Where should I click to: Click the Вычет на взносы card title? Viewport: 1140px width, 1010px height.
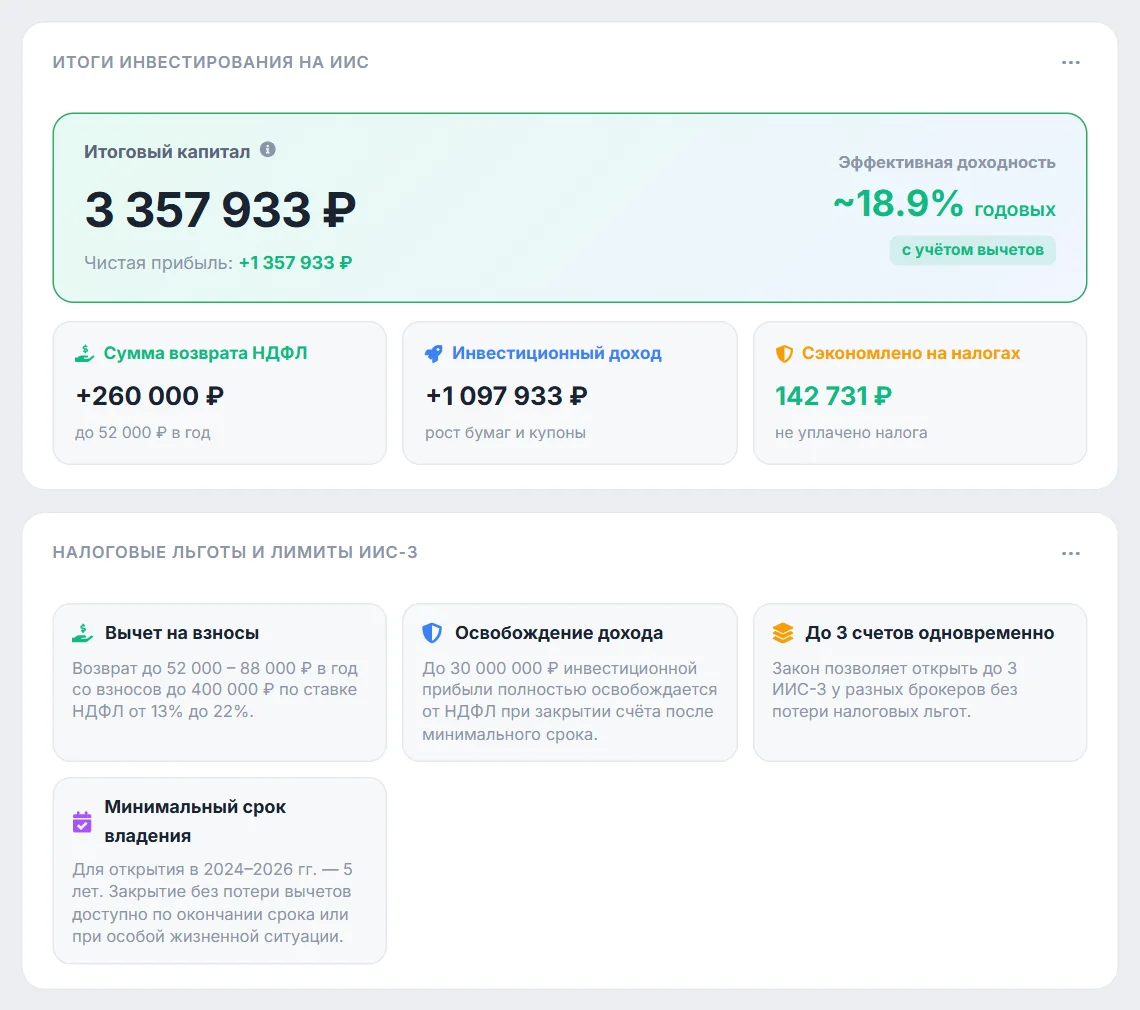click(x=182, y=633)
